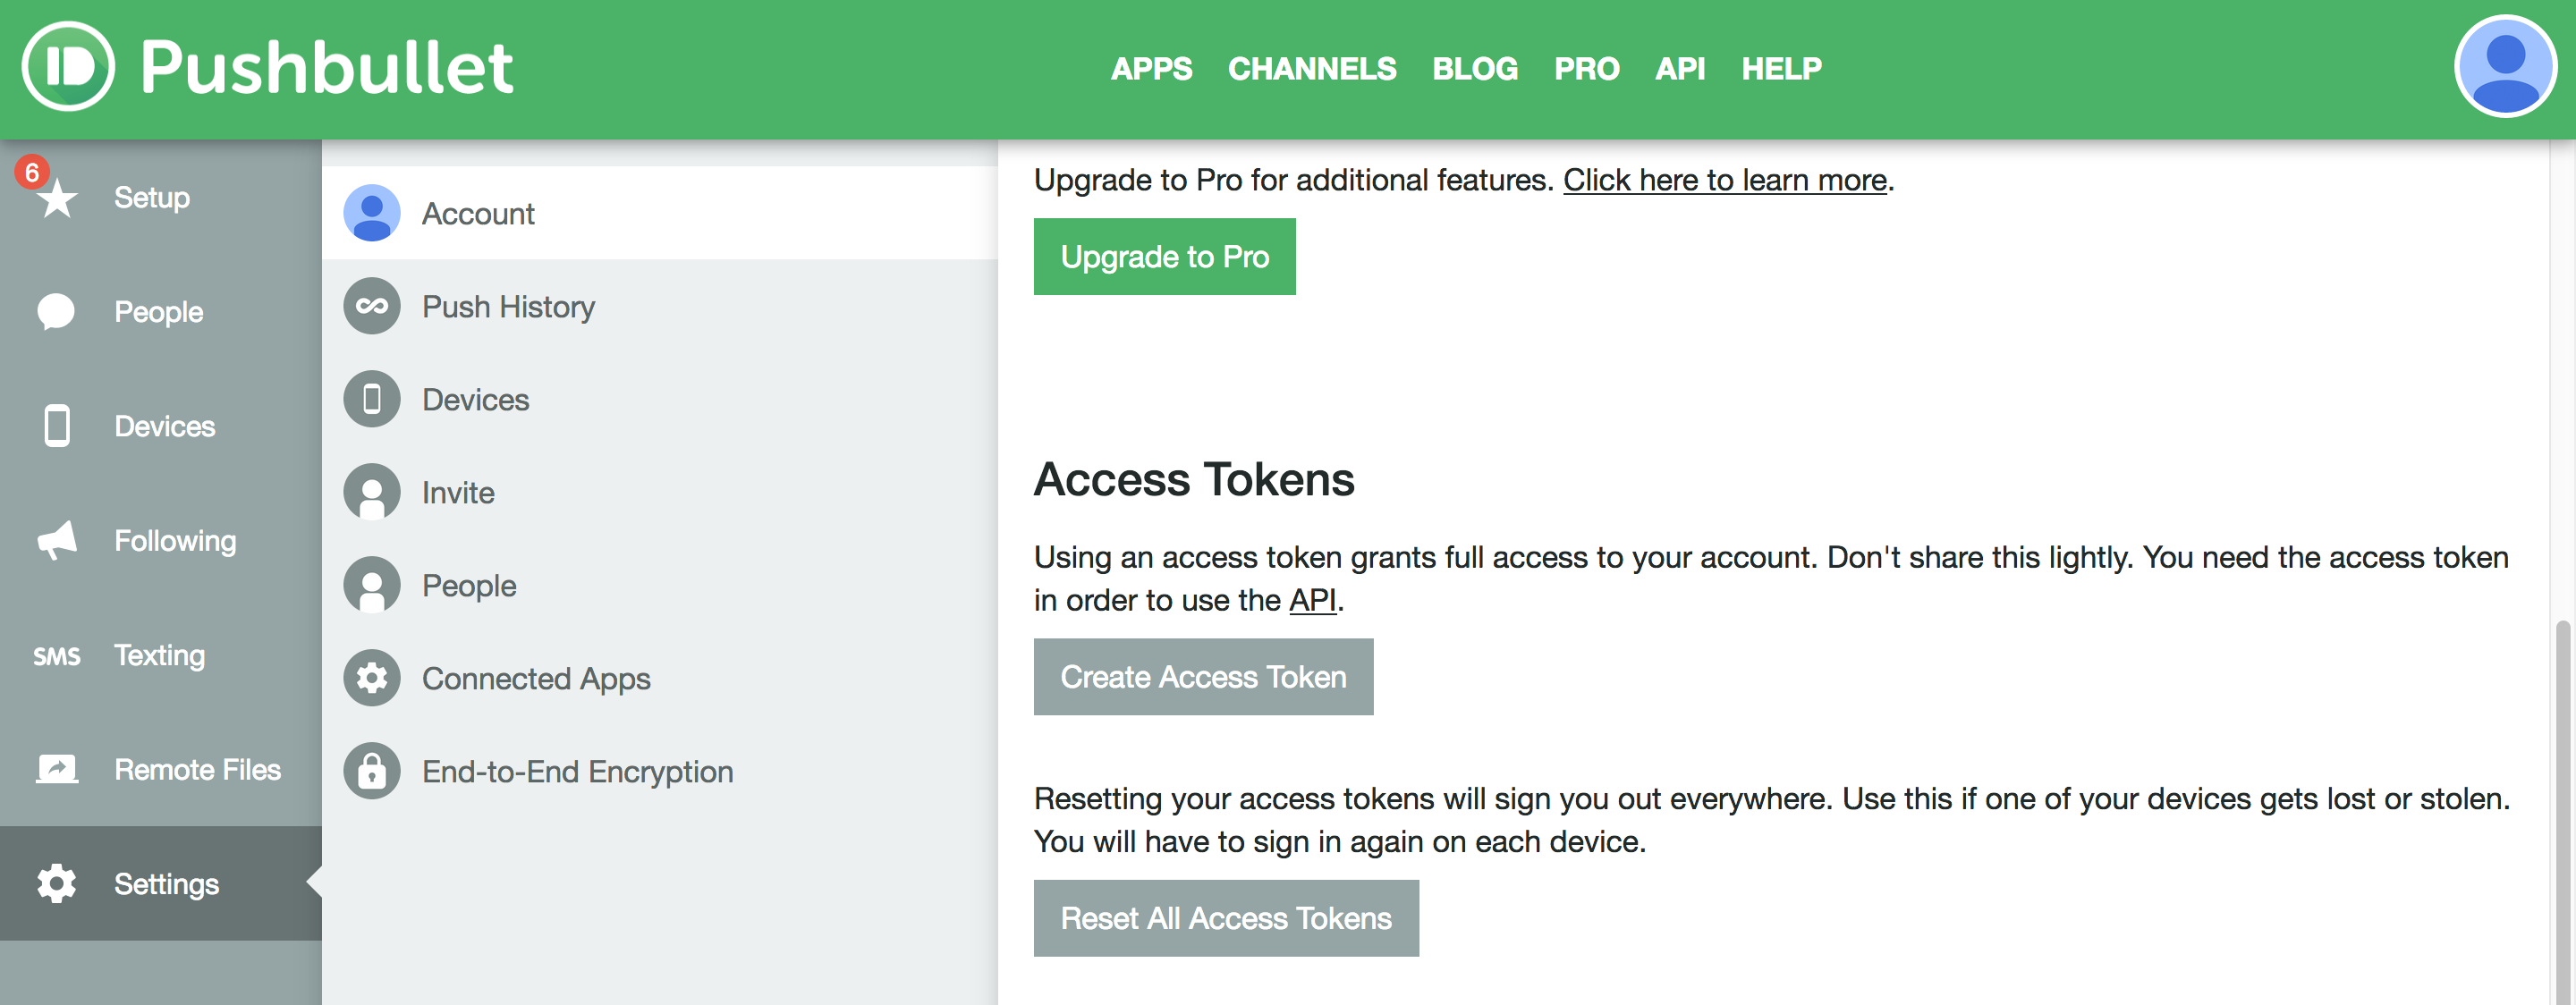The height and width of the screenshot is (1005, 2576).
Task: Click the Create Access Token button
Action: pyautogui.click(x=1202, y=675)
